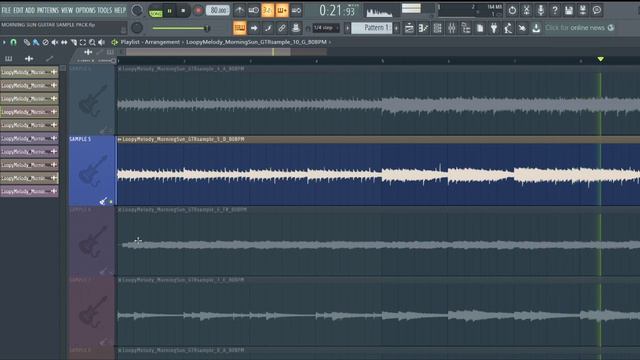
Task: Click the question mark help icon
Action: (x=555, y=10)
